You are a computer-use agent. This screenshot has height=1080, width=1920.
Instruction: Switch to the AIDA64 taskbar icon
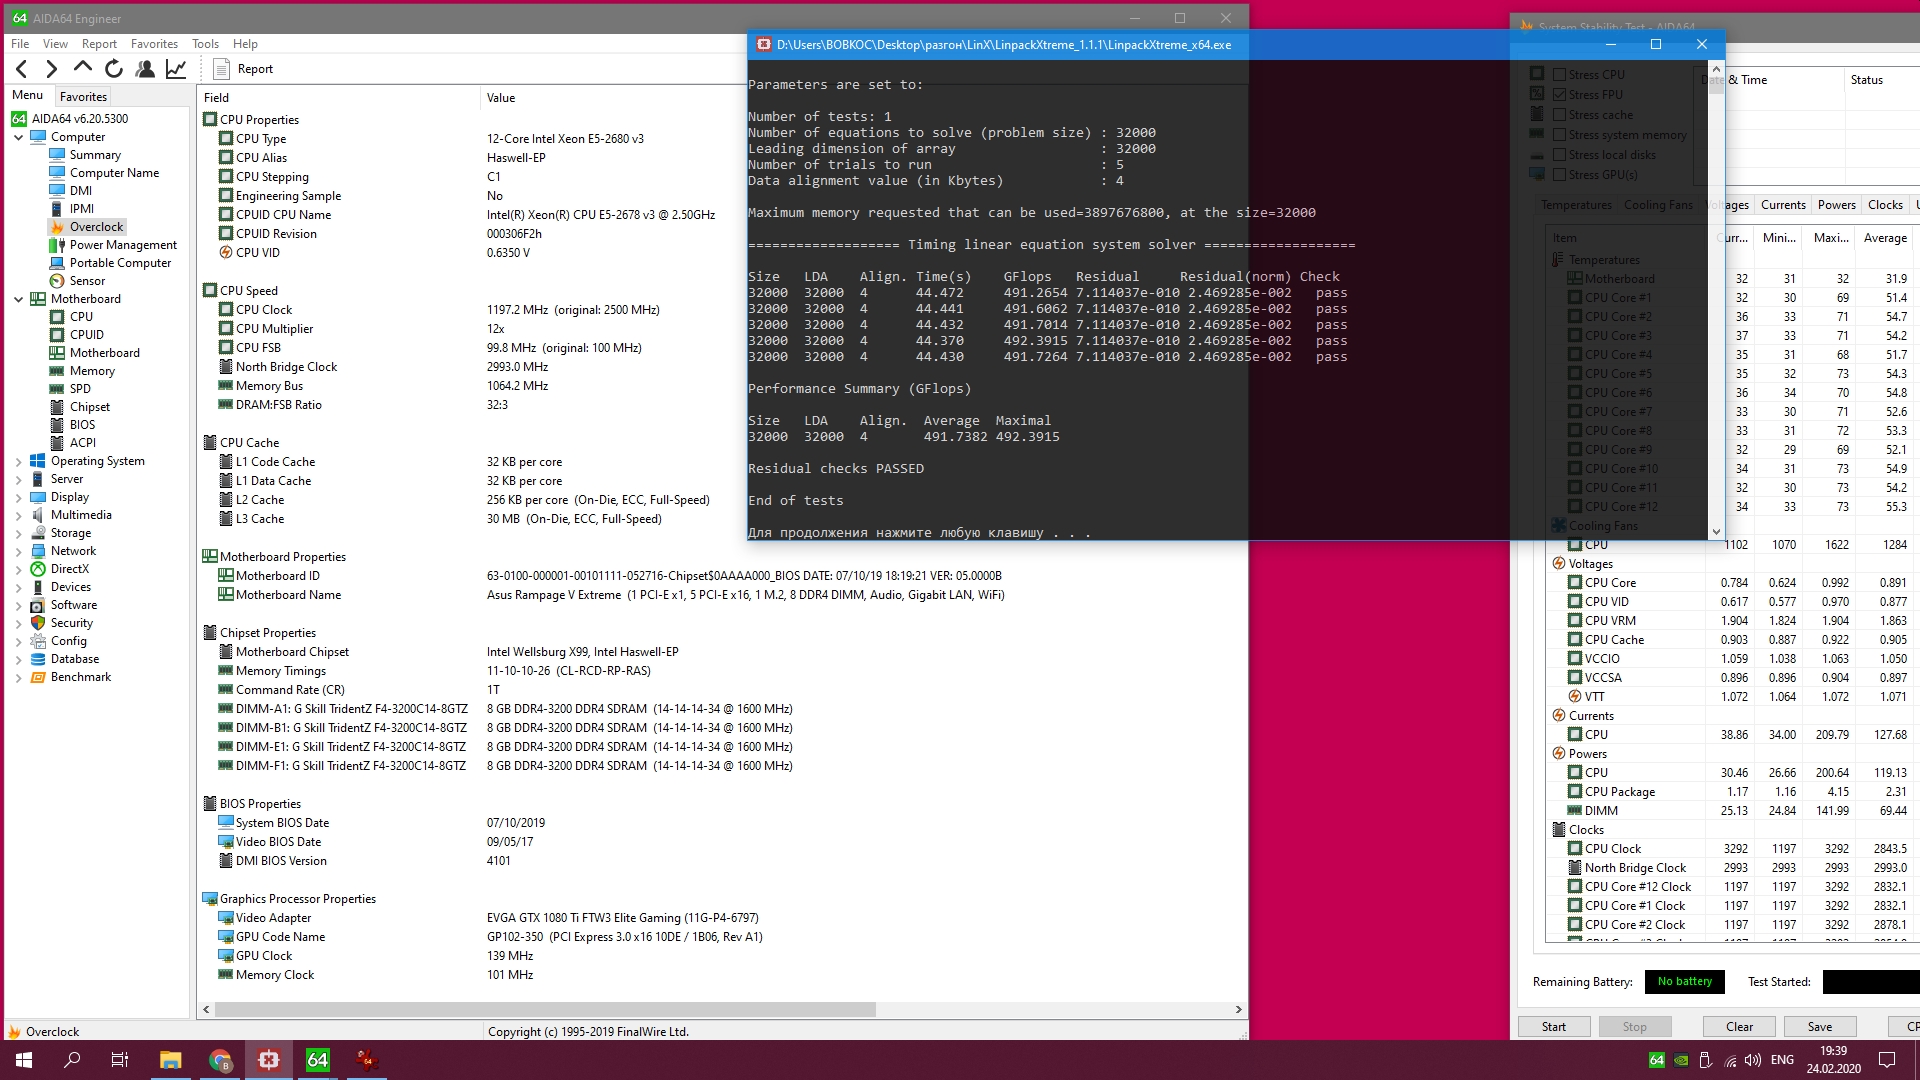tap(318, 1060)
